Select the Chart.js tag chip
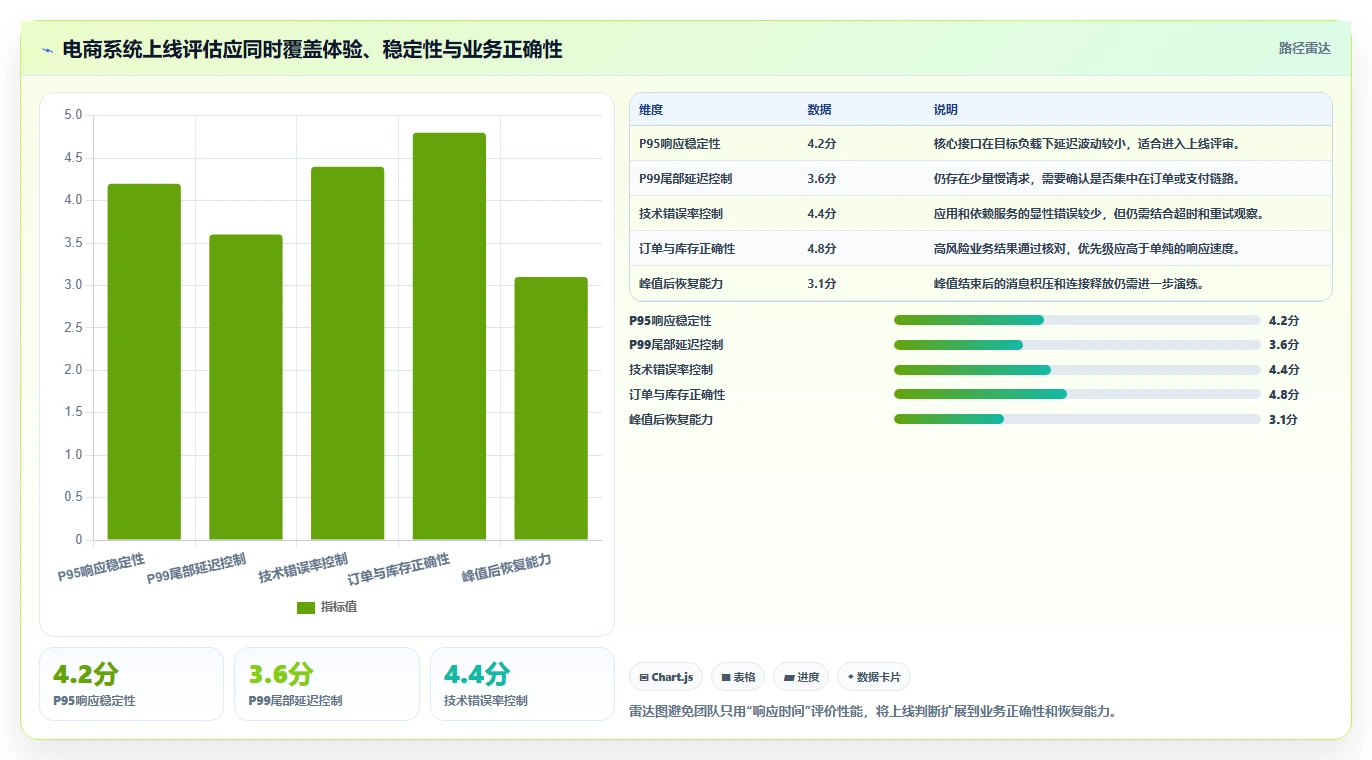 coord(666,677)
